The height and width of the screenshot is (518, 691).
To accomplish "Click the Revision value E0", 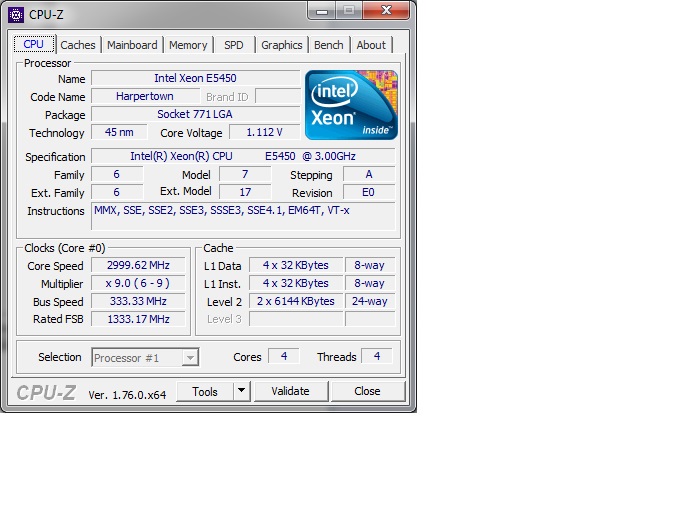I will [369, 193].
